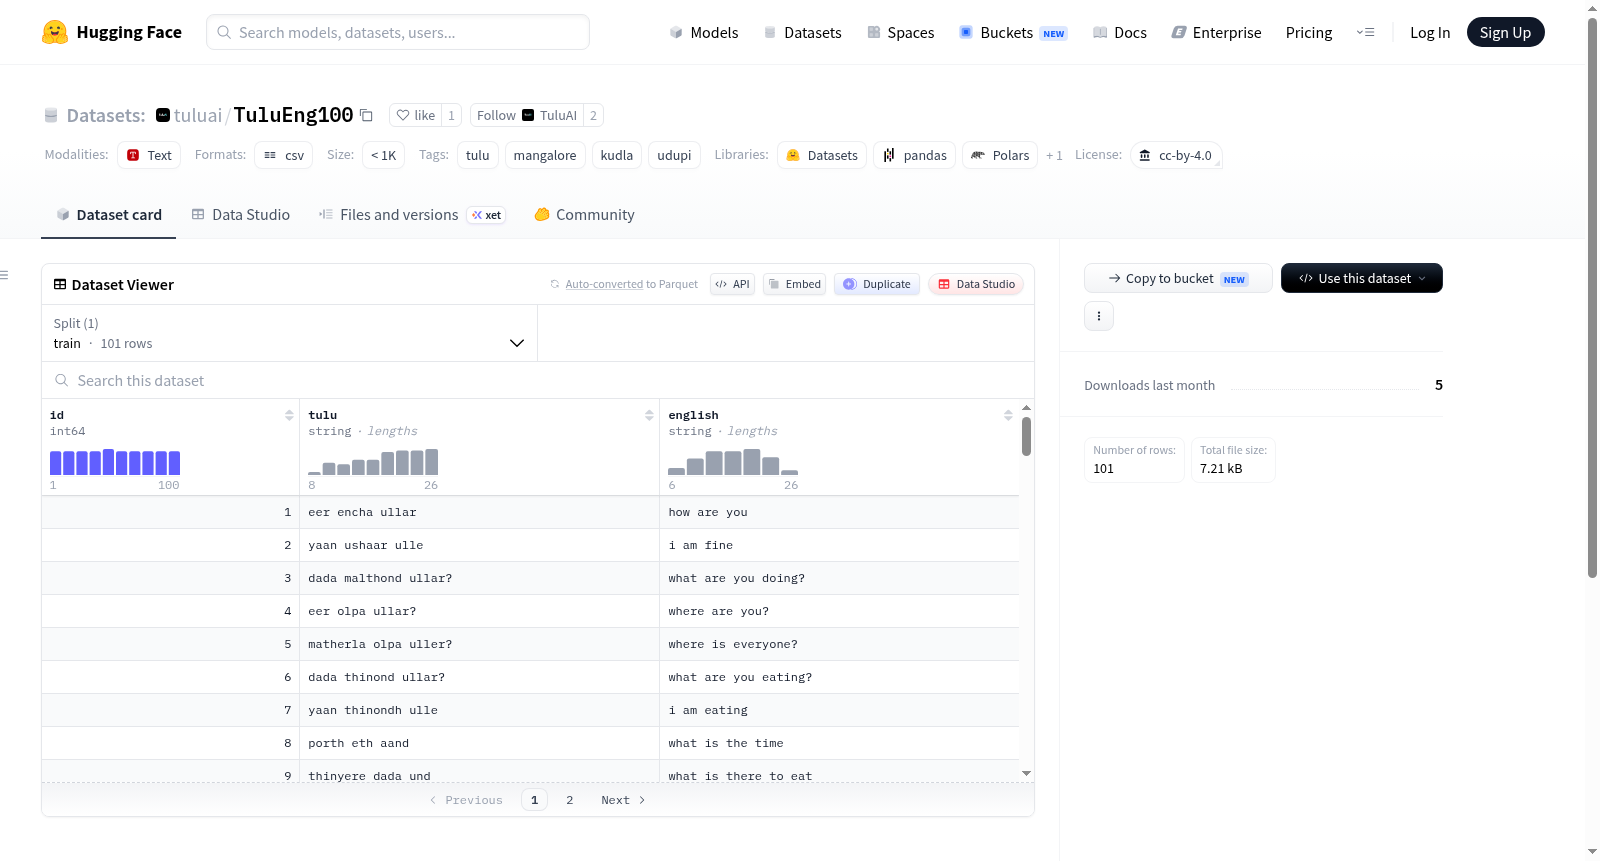This screenshot has height=861, width=1600.
Task: Go to Spaces in the navbar
Action: [x=901, y=33]
